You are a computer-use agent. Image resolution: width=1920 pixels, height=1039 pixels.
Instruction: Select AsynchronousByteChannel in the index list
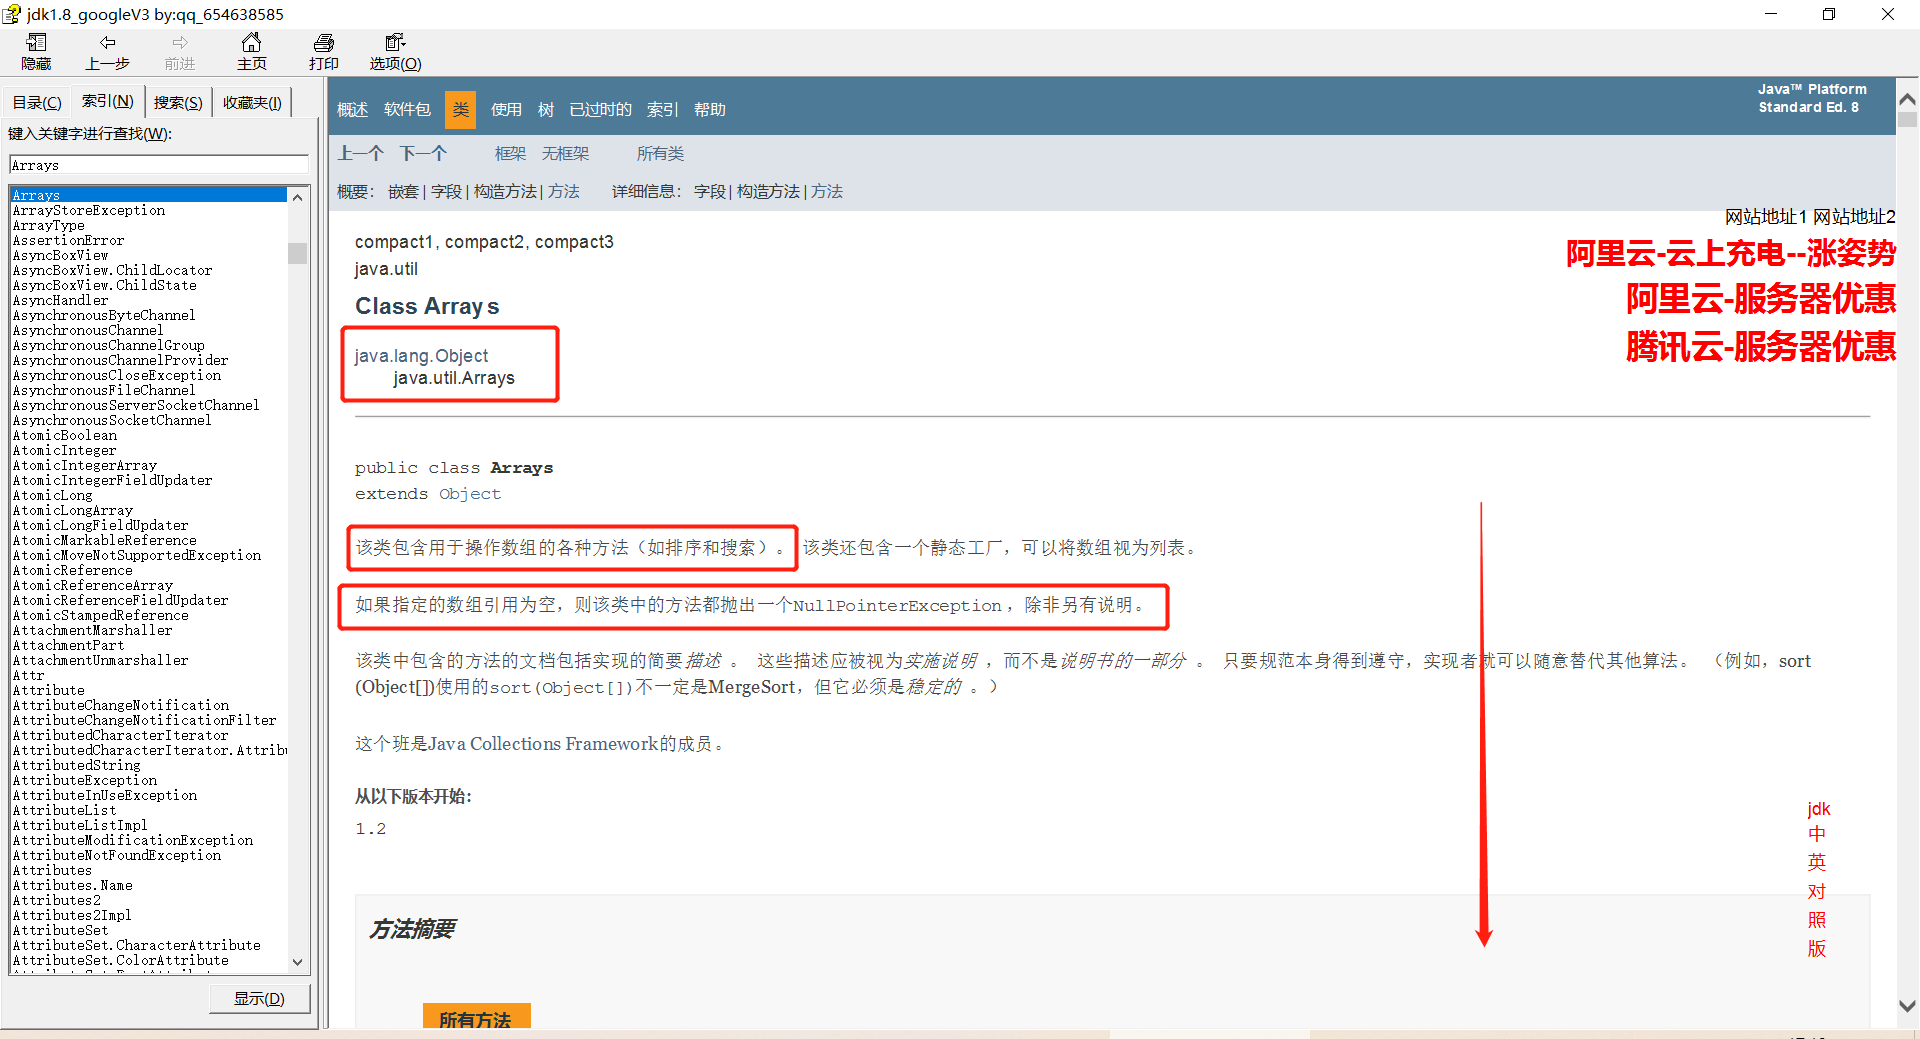tap(104, 315)
